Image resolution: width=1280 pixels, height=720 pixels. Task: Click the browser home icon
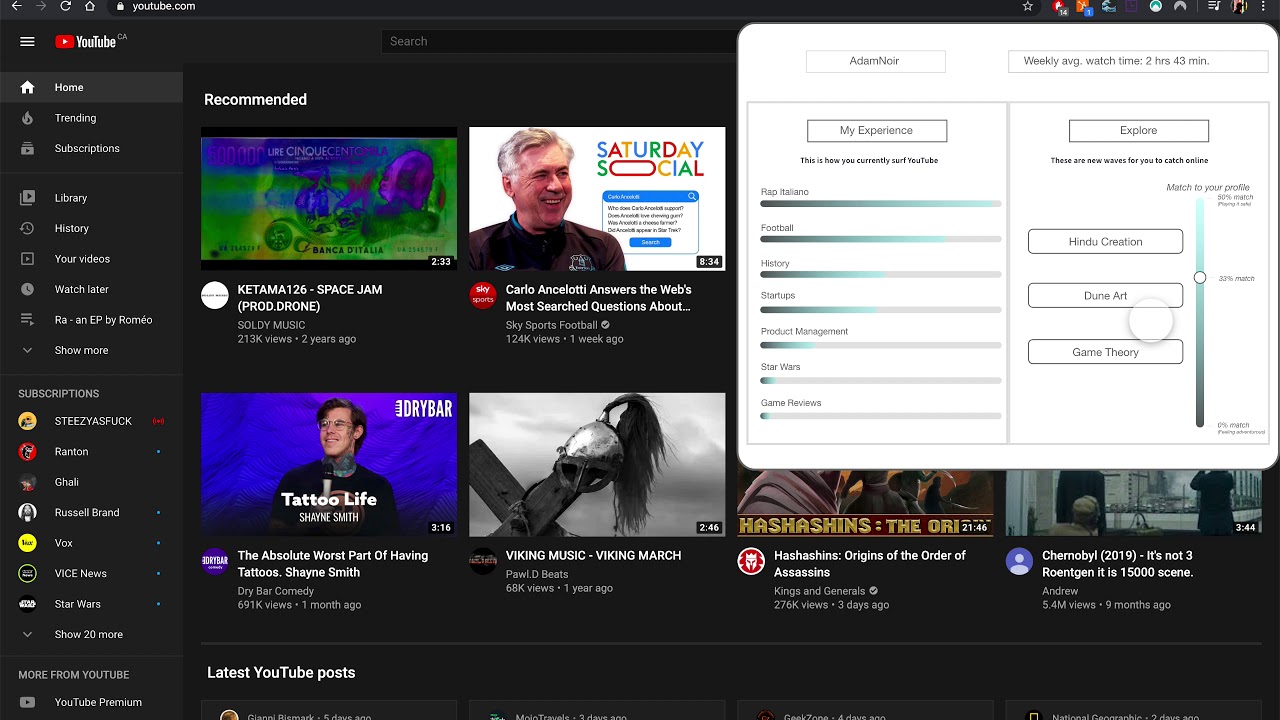(90, 6)
